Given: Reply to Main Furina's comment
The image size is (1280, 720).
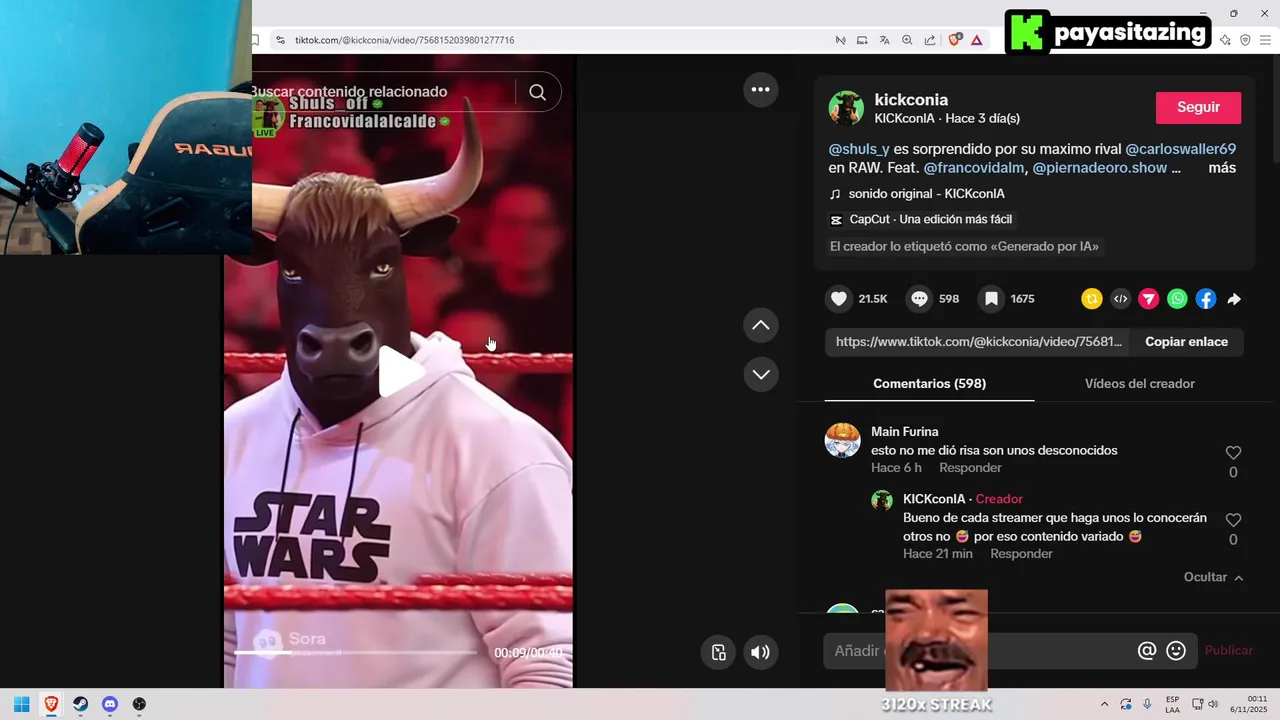Looking at the screenshot, I should [970, 468].
